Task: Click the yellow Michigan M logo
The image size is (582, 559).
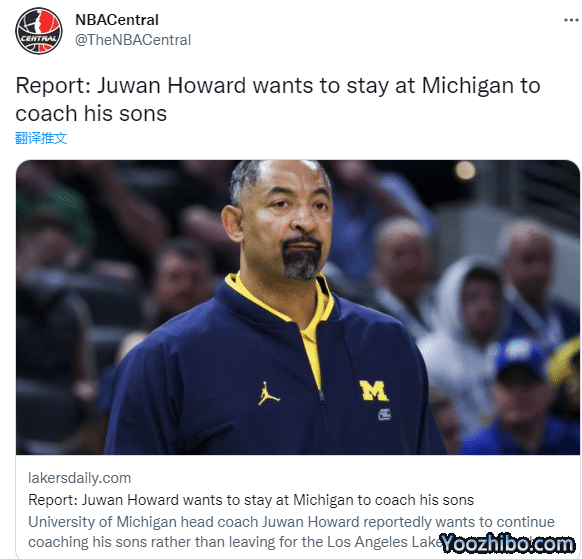Action: point(373,391)
